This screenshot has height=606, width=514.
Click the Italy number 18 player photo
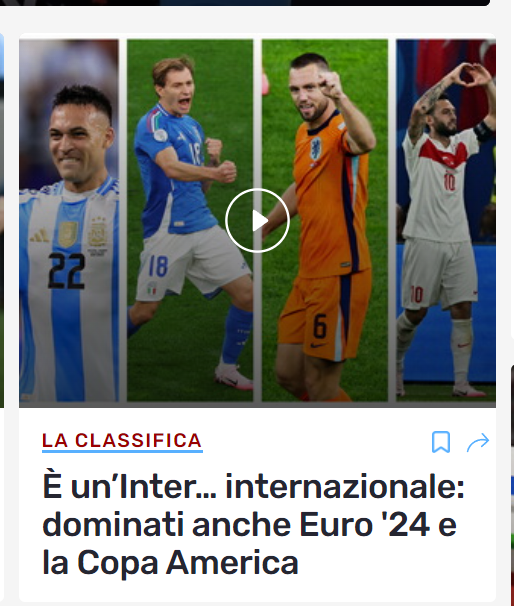pos(190,220)
